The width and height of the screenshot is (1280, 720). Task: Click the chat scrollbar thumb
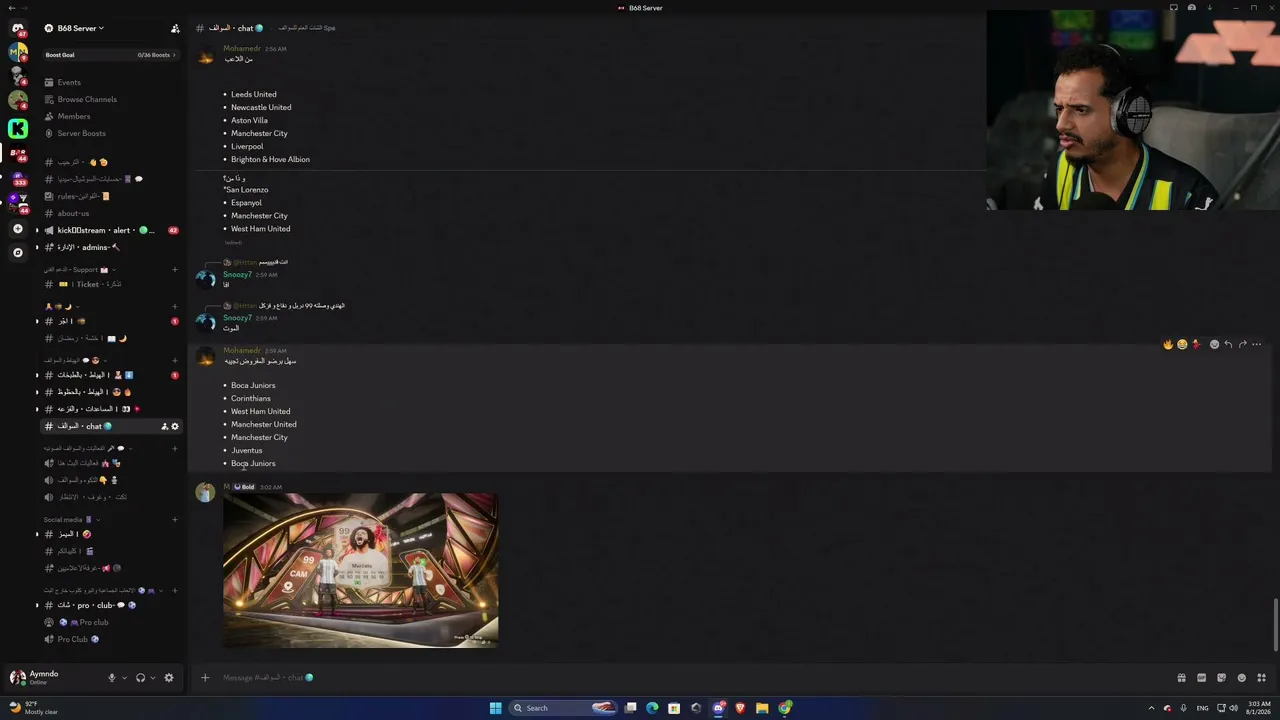point(1276,625)
